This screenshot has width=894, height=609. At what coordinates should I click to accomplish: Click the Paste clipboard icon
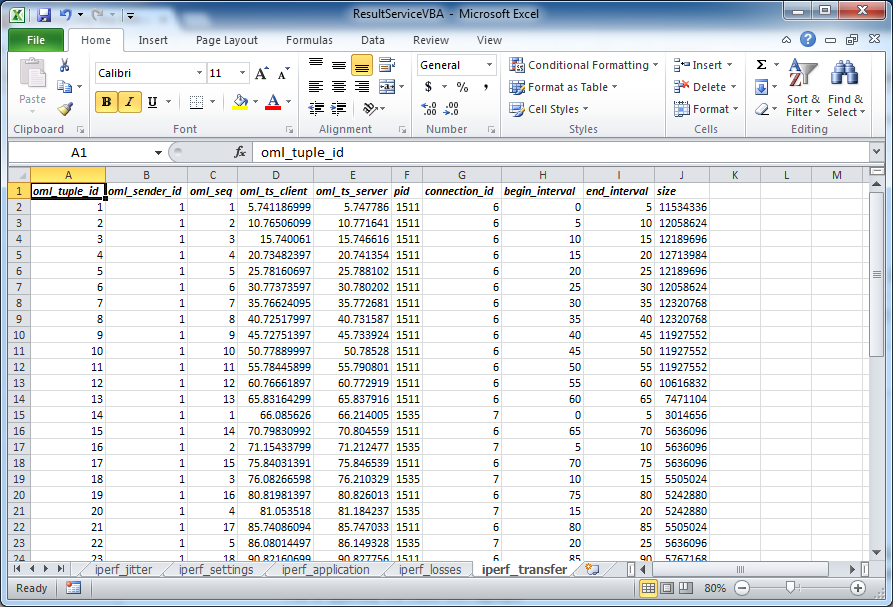pyautogui.click(x=32, y=74)
